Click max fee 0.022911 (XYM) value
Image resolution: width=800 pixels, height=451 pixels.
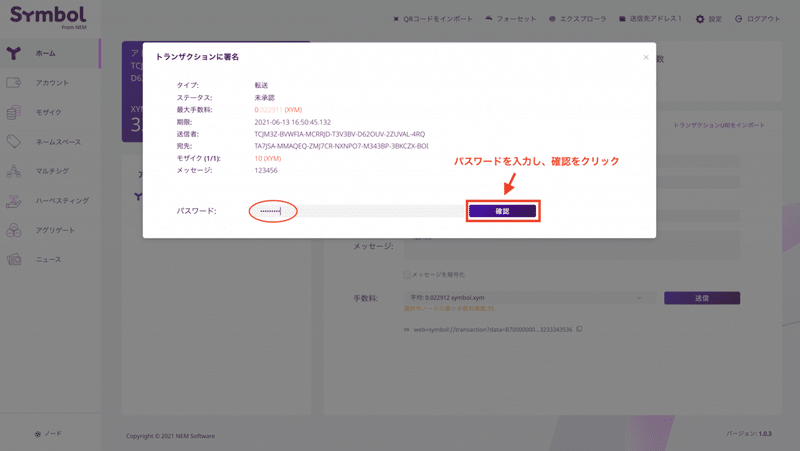[278, 110]
